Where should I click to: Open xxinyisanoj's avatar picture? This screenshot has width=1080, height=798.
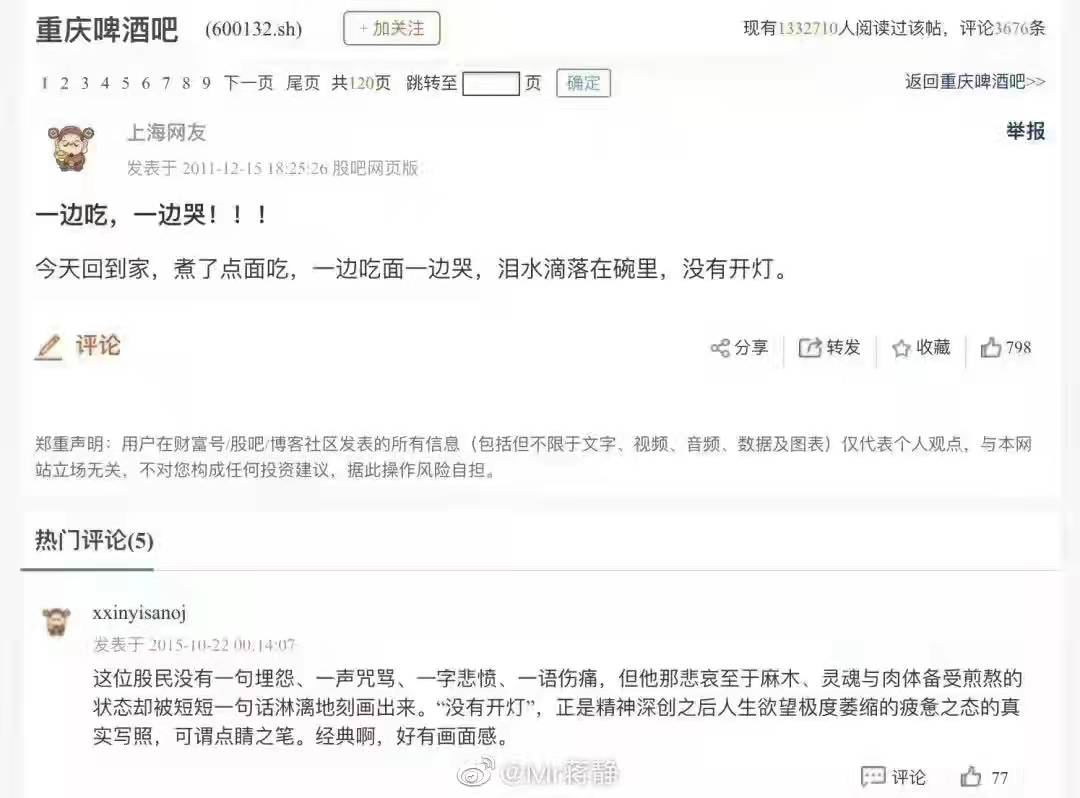click(56, 622)
